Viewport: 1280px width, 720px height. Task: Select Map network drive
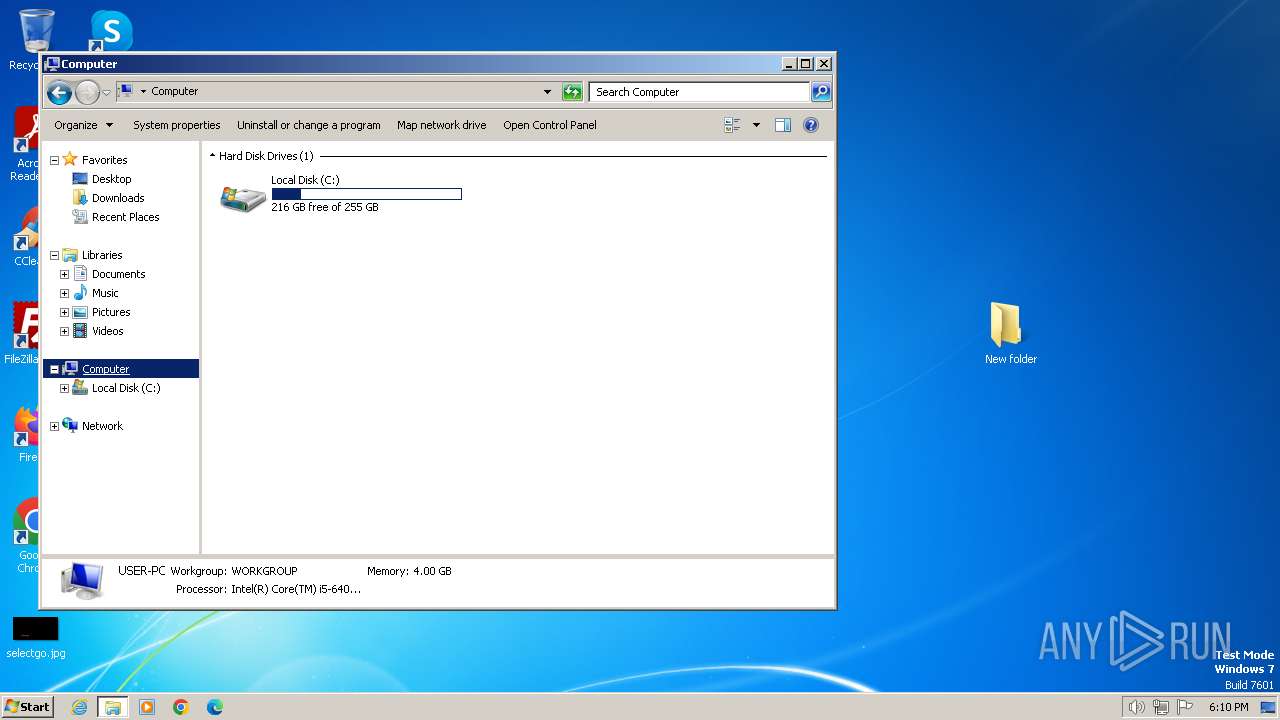(x=441, y=125)
